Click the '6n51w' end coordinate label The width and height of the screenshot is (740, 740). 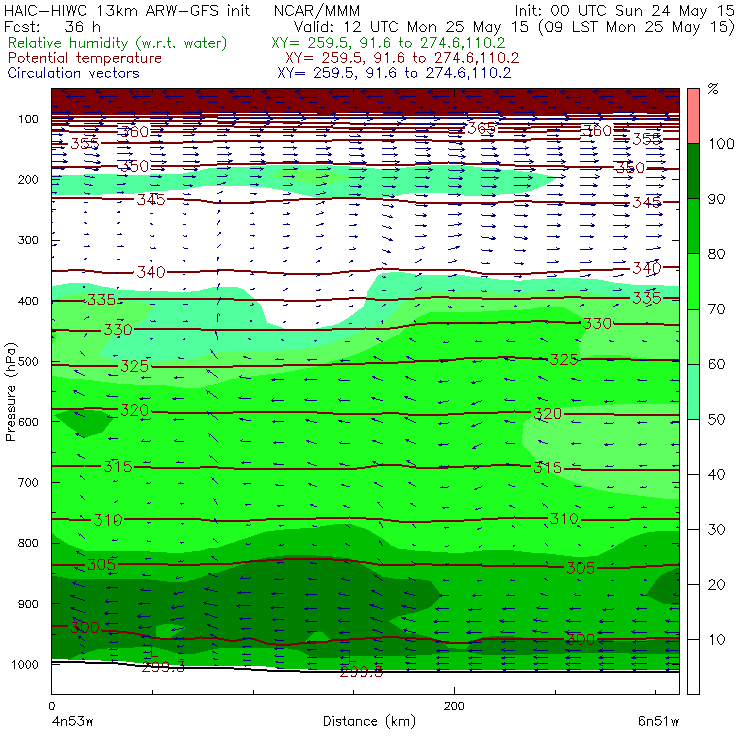(x=658, y=722)
